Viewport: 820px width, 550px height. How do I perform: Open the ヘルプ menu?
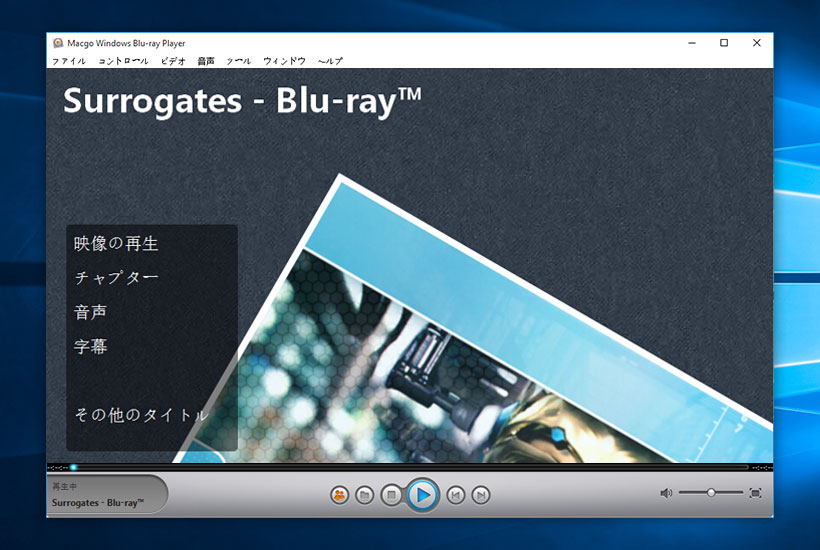pos(330,61)
